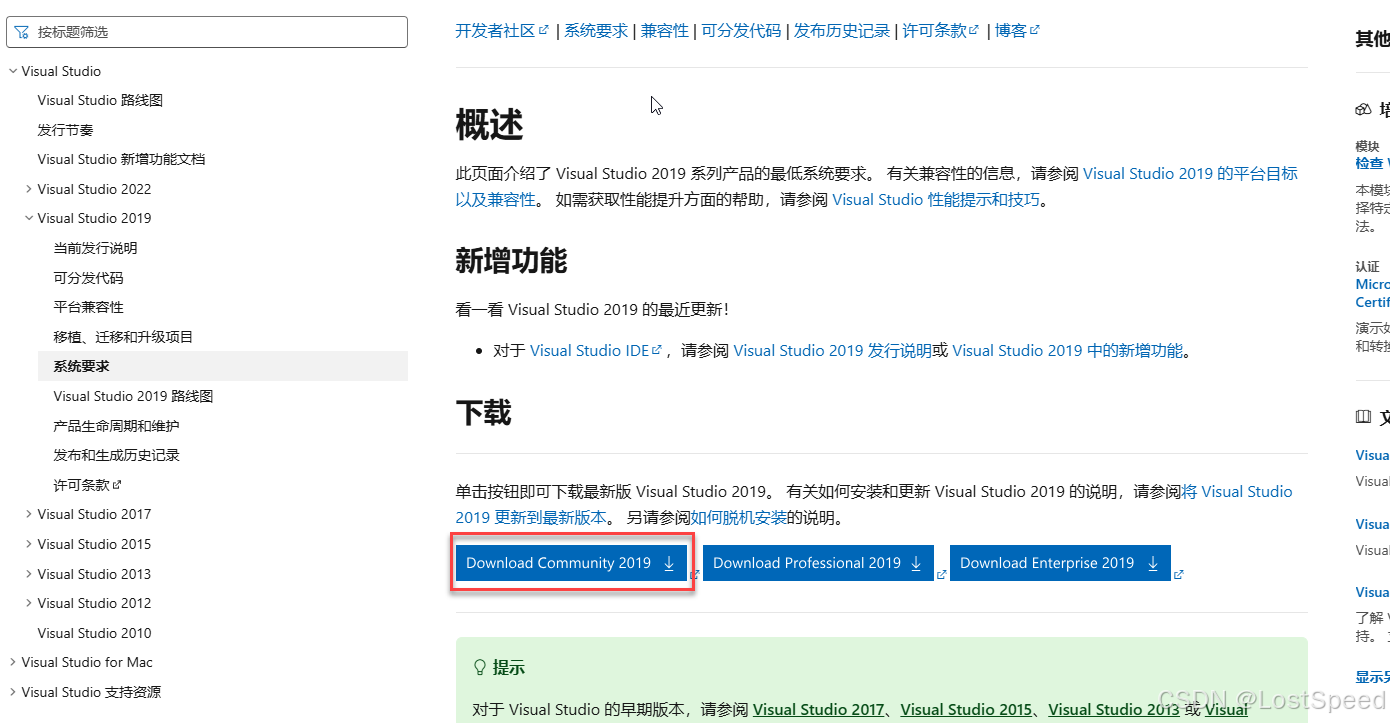Open the 兼容性 top link
The width and height of the screenshot is (1390, 723).
665,30
